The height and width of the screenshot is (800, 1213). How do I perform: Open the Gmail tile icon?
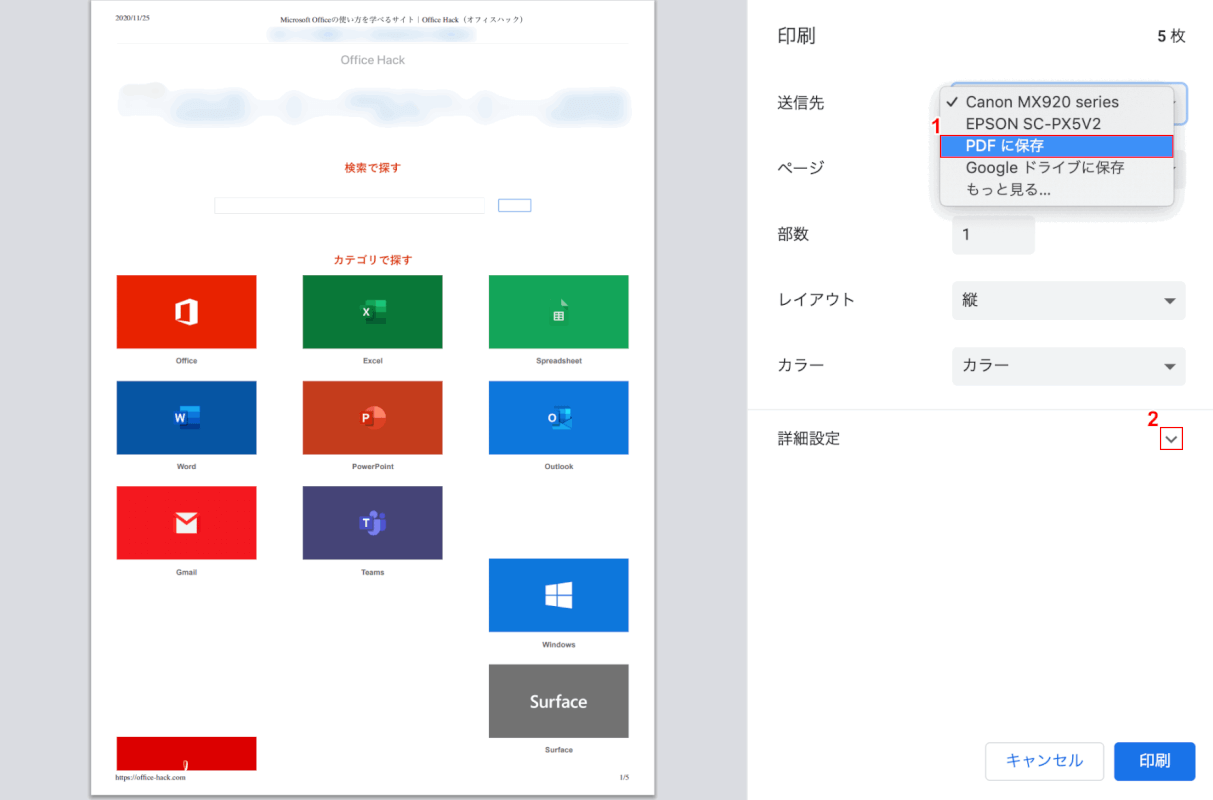186,522
